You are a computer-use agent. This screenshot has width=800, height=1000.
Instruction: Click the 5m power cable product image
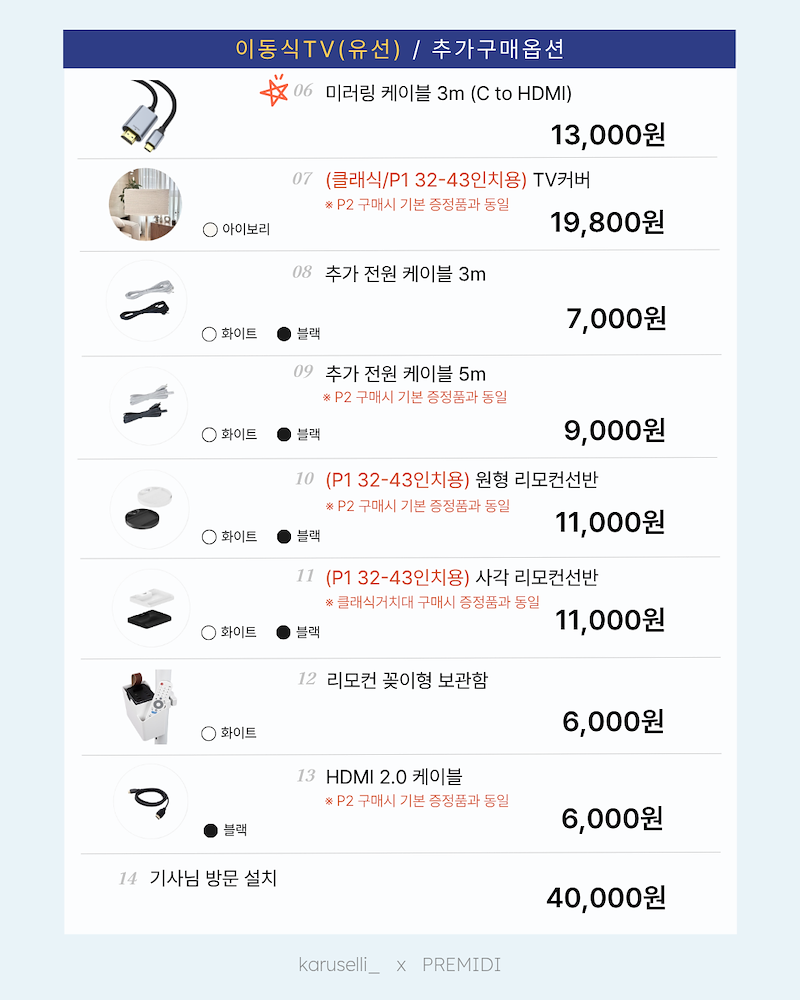[148, 406]
